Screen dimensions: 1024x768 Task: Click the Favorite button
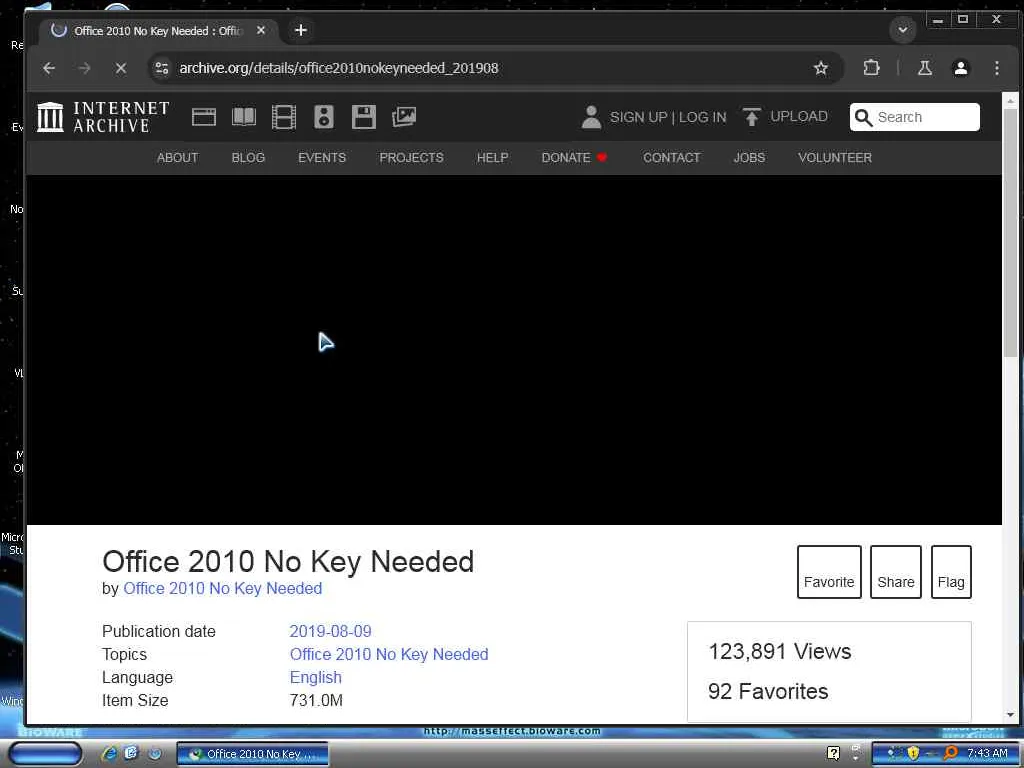tap(829, 572)
